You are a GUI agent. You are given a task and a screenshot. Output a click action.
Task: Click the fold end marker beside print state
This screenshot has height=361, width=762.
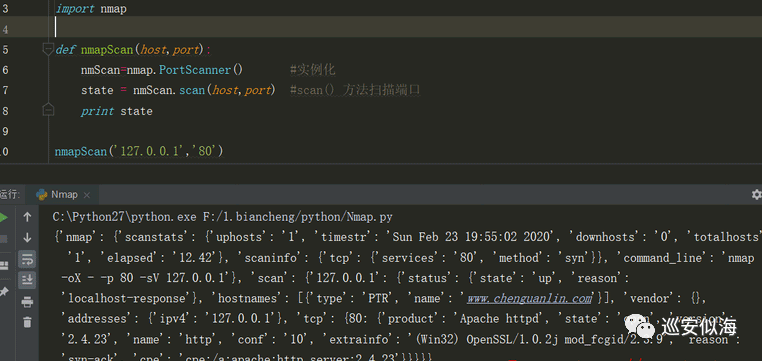48,110
